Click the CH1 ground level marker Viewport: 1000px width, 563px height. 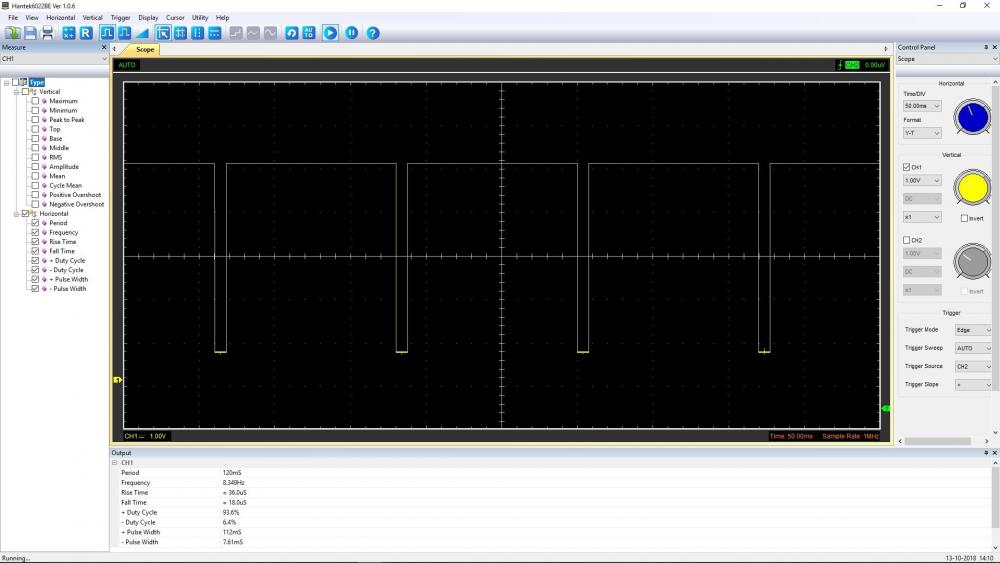coord(117,379)
